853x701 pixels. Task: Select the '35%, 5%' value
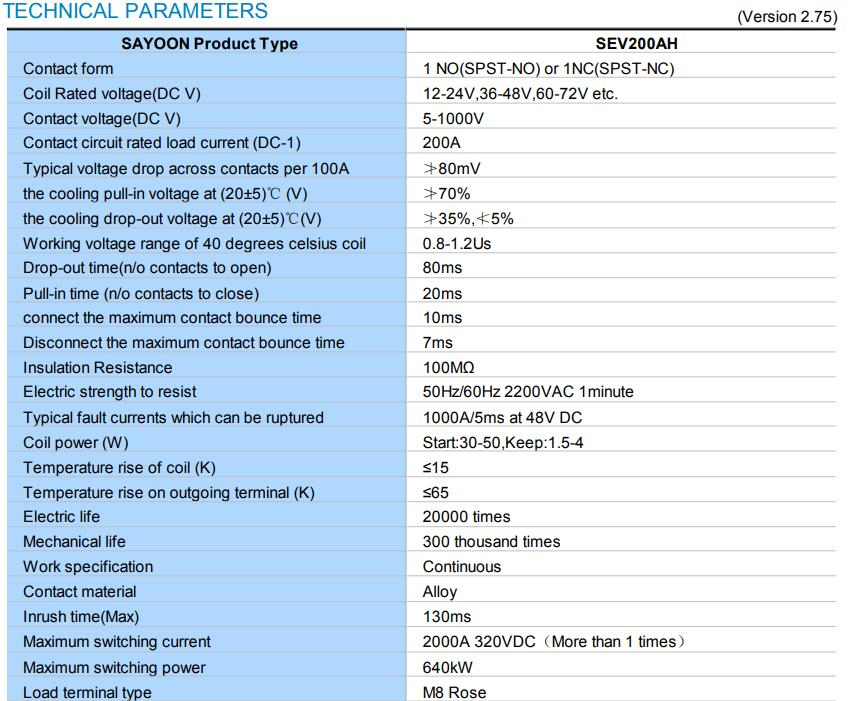coord(468,219)
